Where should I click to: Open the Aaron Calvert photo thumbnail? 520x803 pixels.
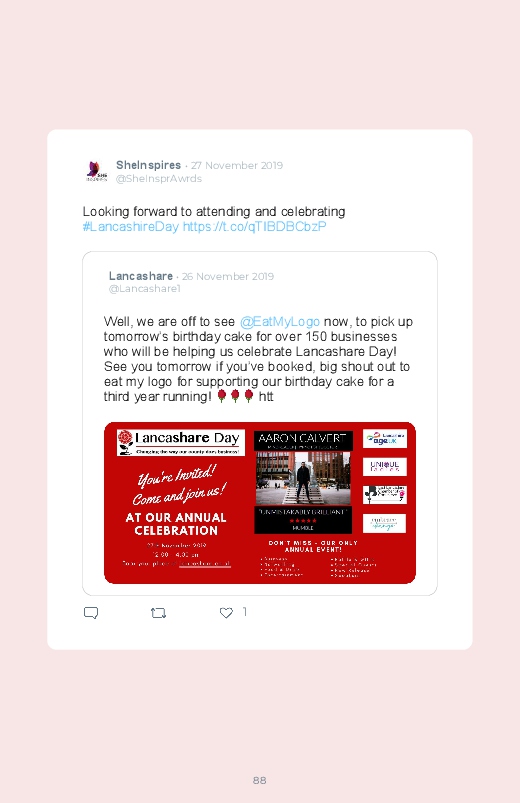point(303,478)
